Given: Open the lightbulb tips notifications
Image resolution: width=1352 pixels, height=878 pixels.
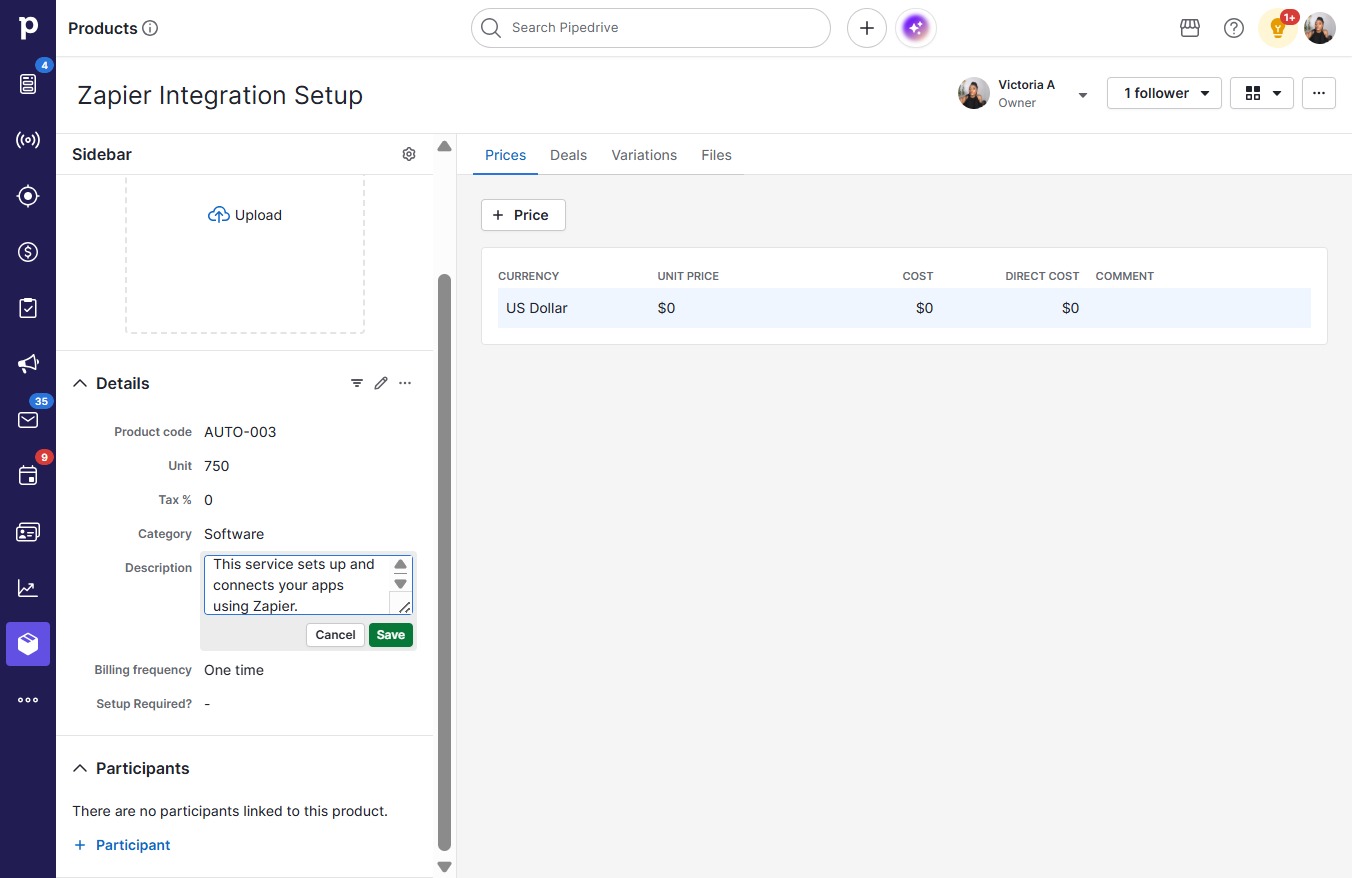Looking at the screenshot, I should (1278, 28).
